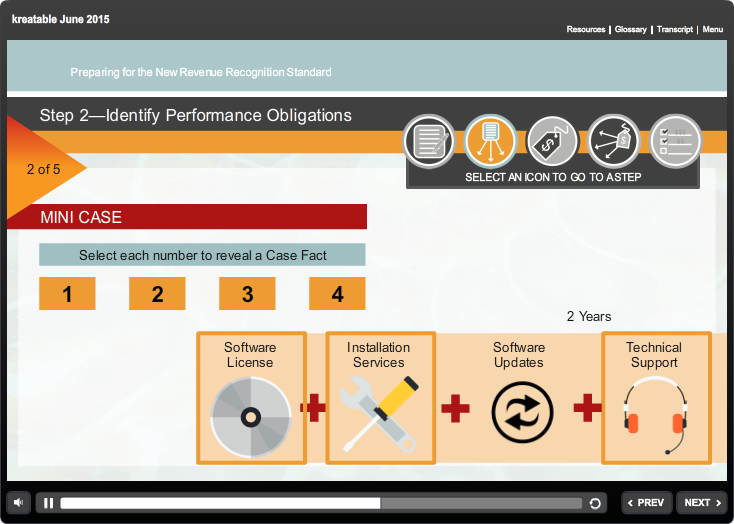Reveal Case Fact number 1
The height and width of the screenshot is (524, 734).
[67, 294]
